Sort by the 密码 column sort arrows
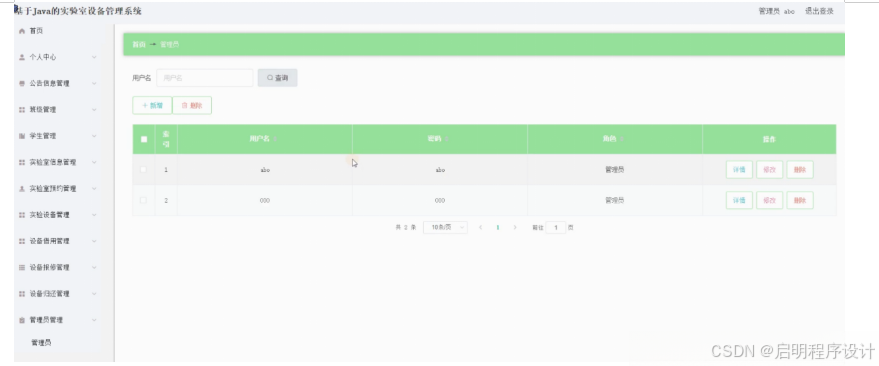 click(447, 139)
